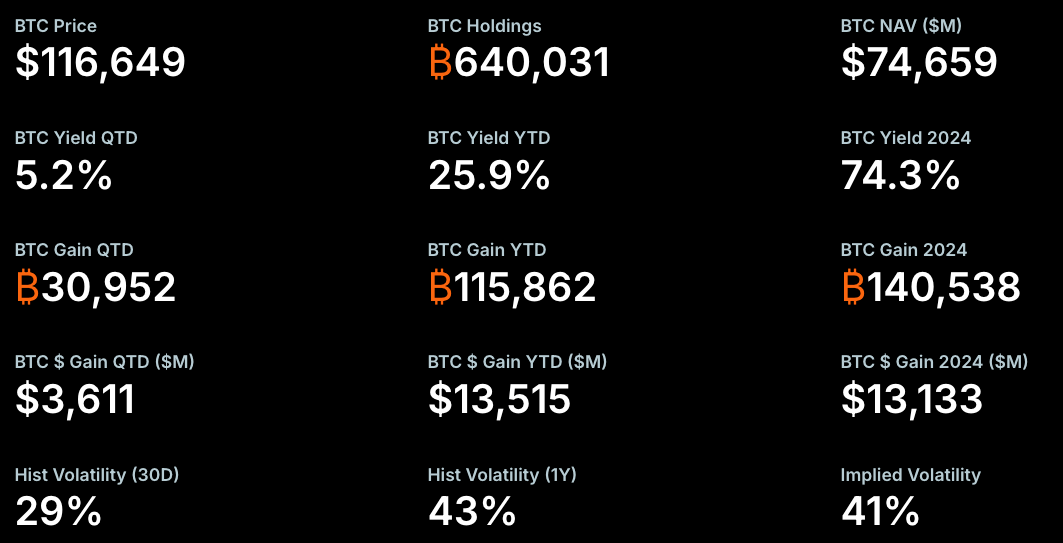This screenshot has width=1063, height=543.
Task: Click the Bitcoin icon beside 140,538
Action: pyautogui.click(x=853, y=287)
